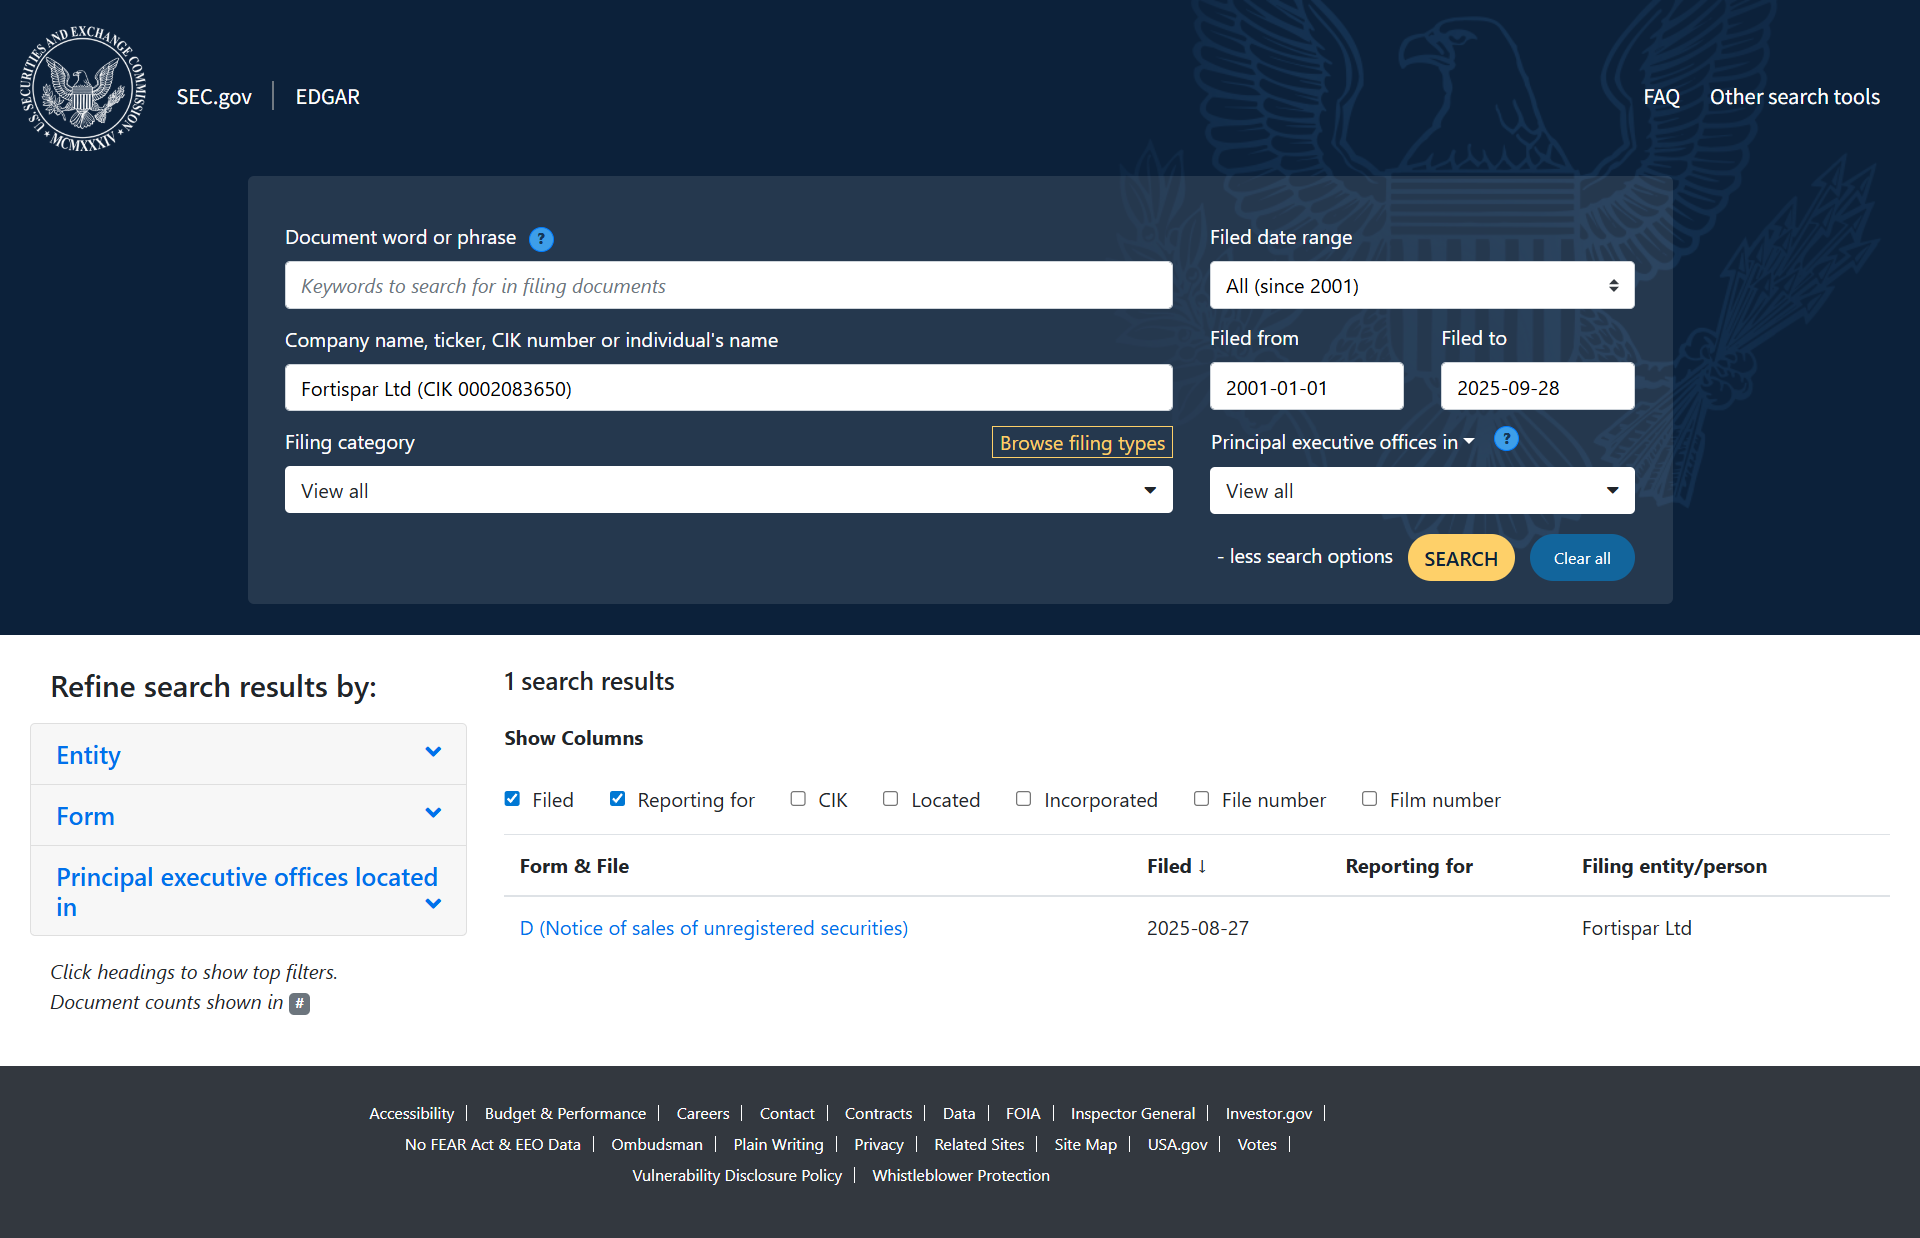Screen dimensions: 1920x1238
Task: Click the document count hash badge
Action: tap(299, 1003)
